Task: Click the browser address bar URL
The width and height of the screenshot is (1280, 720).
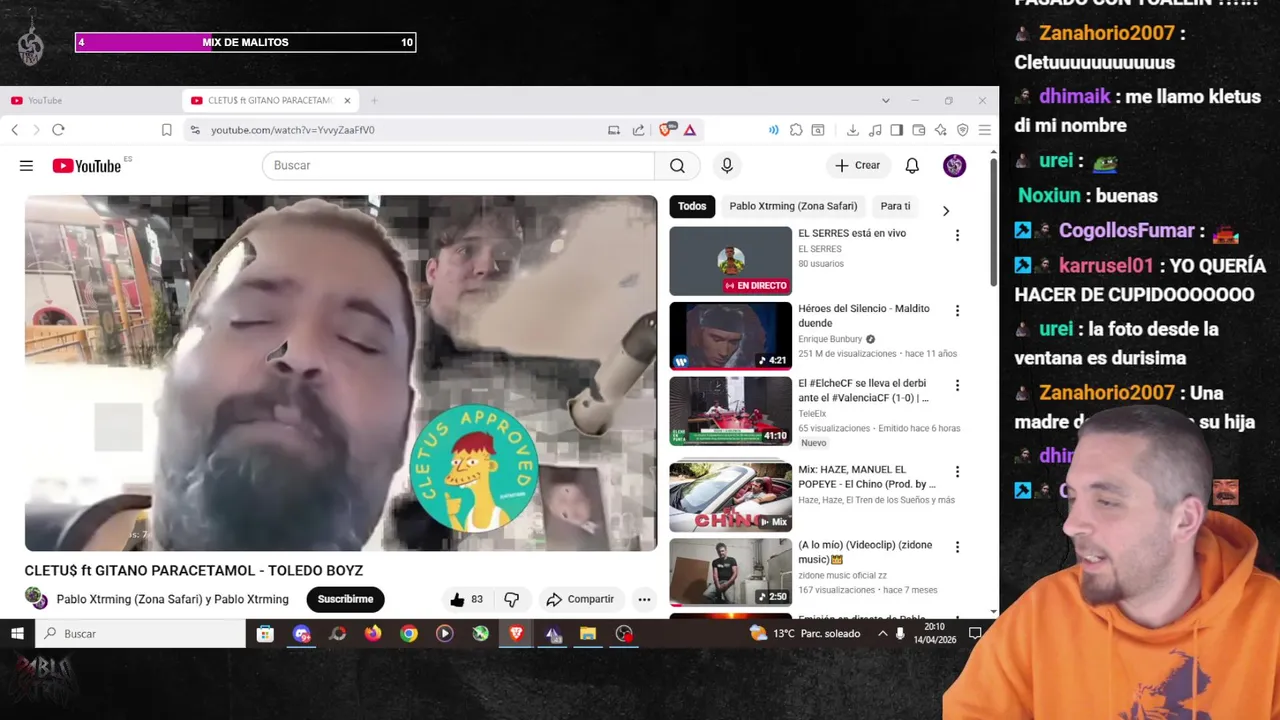Action: [x=292, y=130]
